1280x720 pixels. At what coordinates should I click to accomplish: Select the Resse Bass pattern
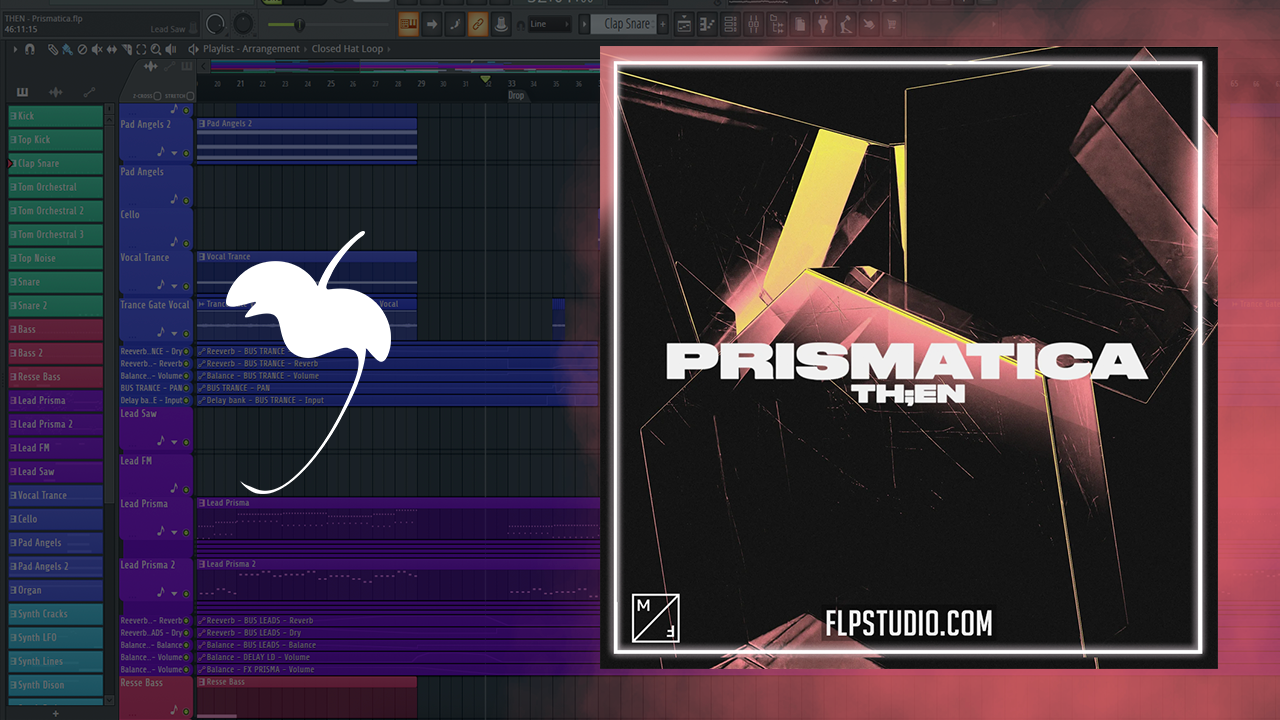tap(55, 377)
